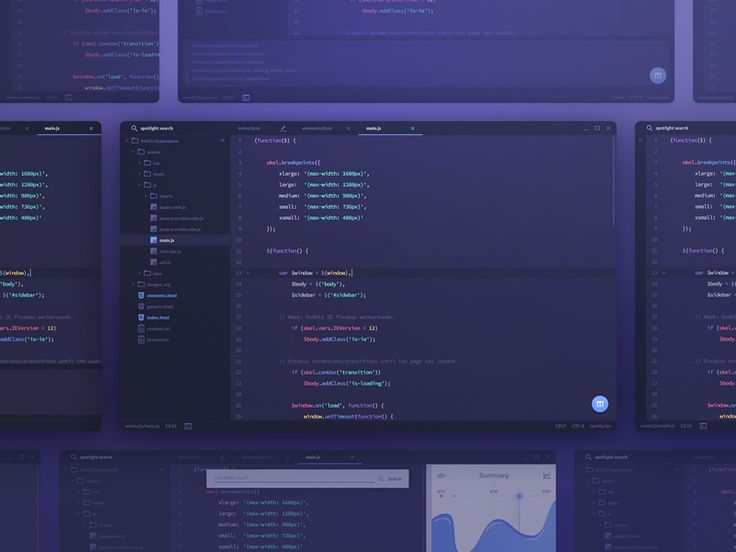Click the pencil edit icon beside index.html tab

coord(283,128)
